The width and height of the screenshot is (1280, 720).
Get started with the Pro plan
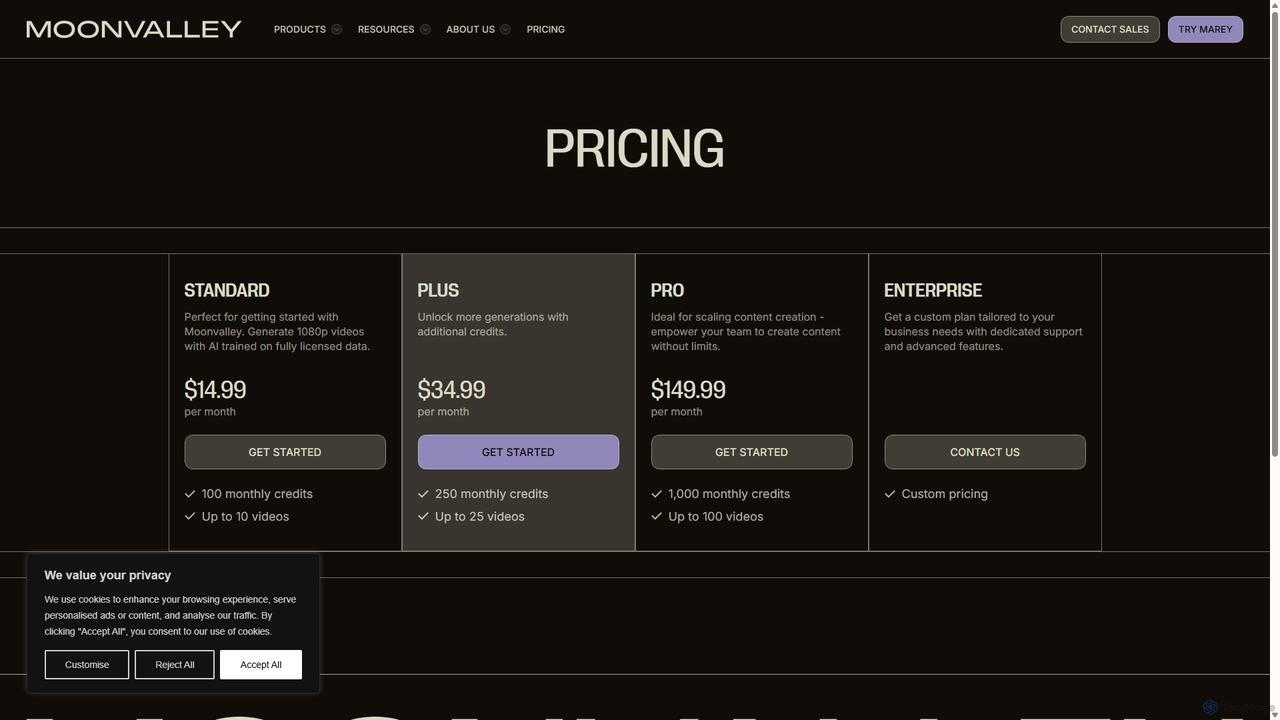(752, 452)
